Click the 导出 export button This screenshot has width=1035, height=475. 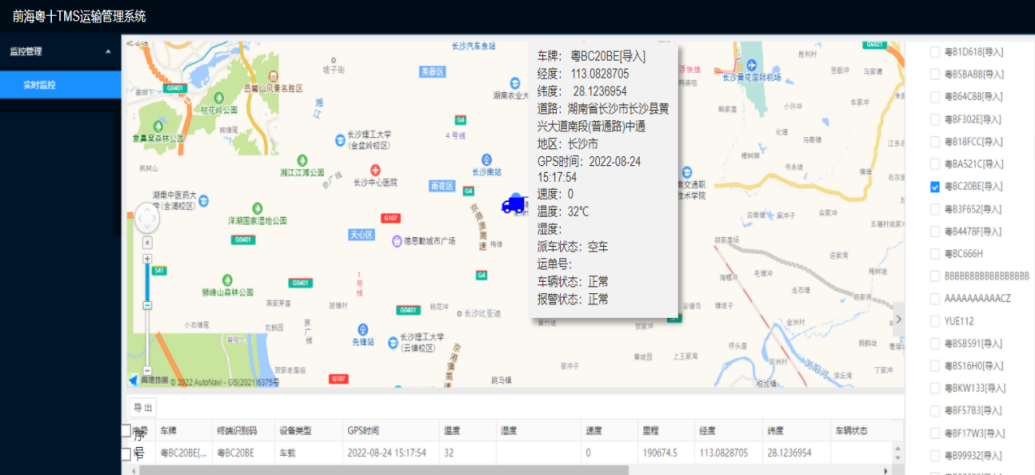pyautogui.click(x=142, y=408)
